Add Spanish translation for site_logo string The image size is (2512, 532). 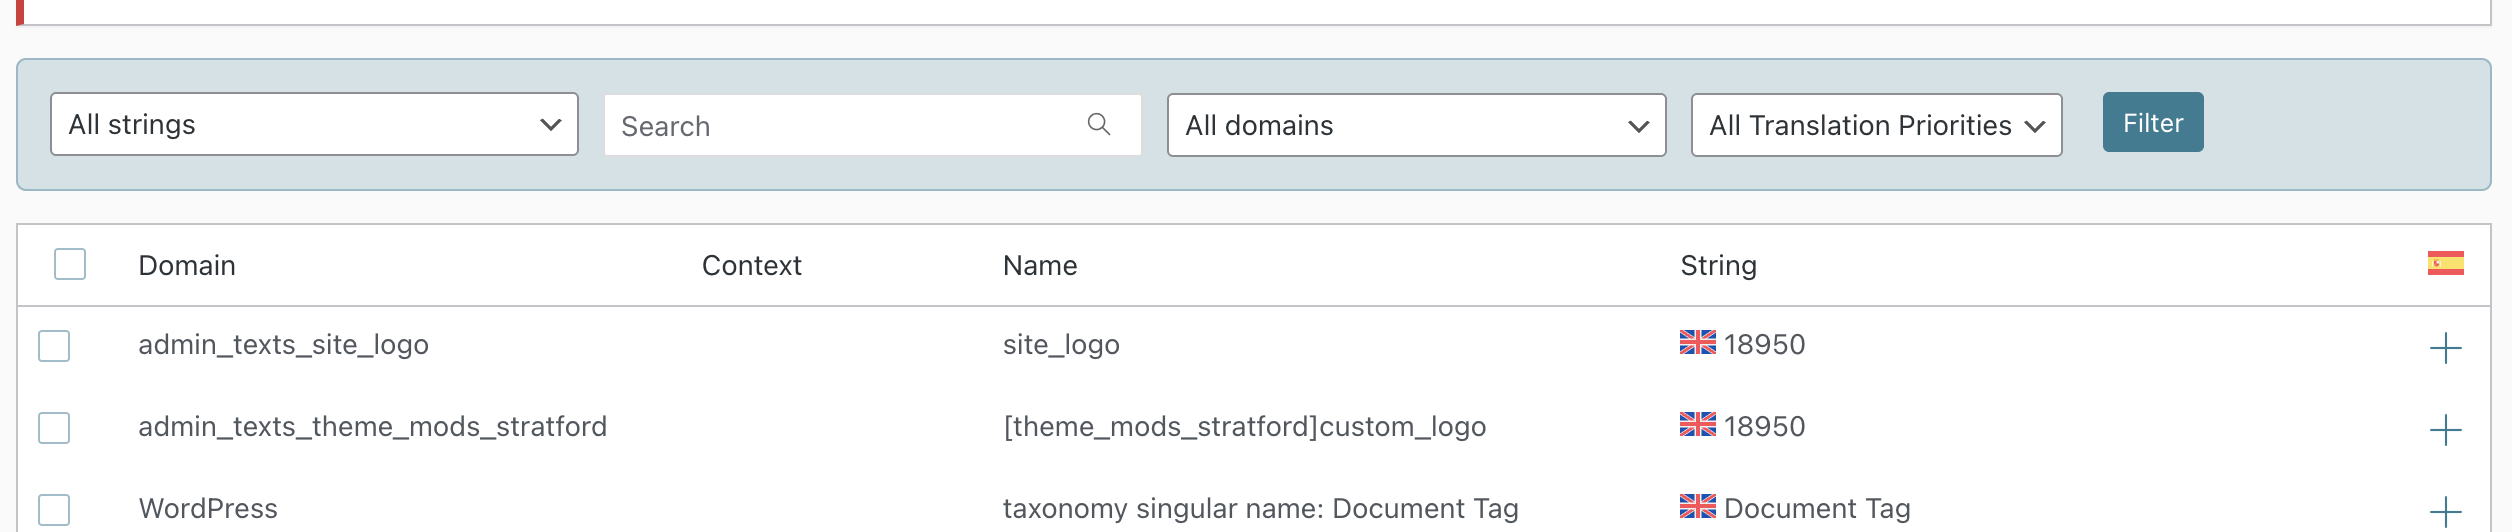coord(2445,348)
